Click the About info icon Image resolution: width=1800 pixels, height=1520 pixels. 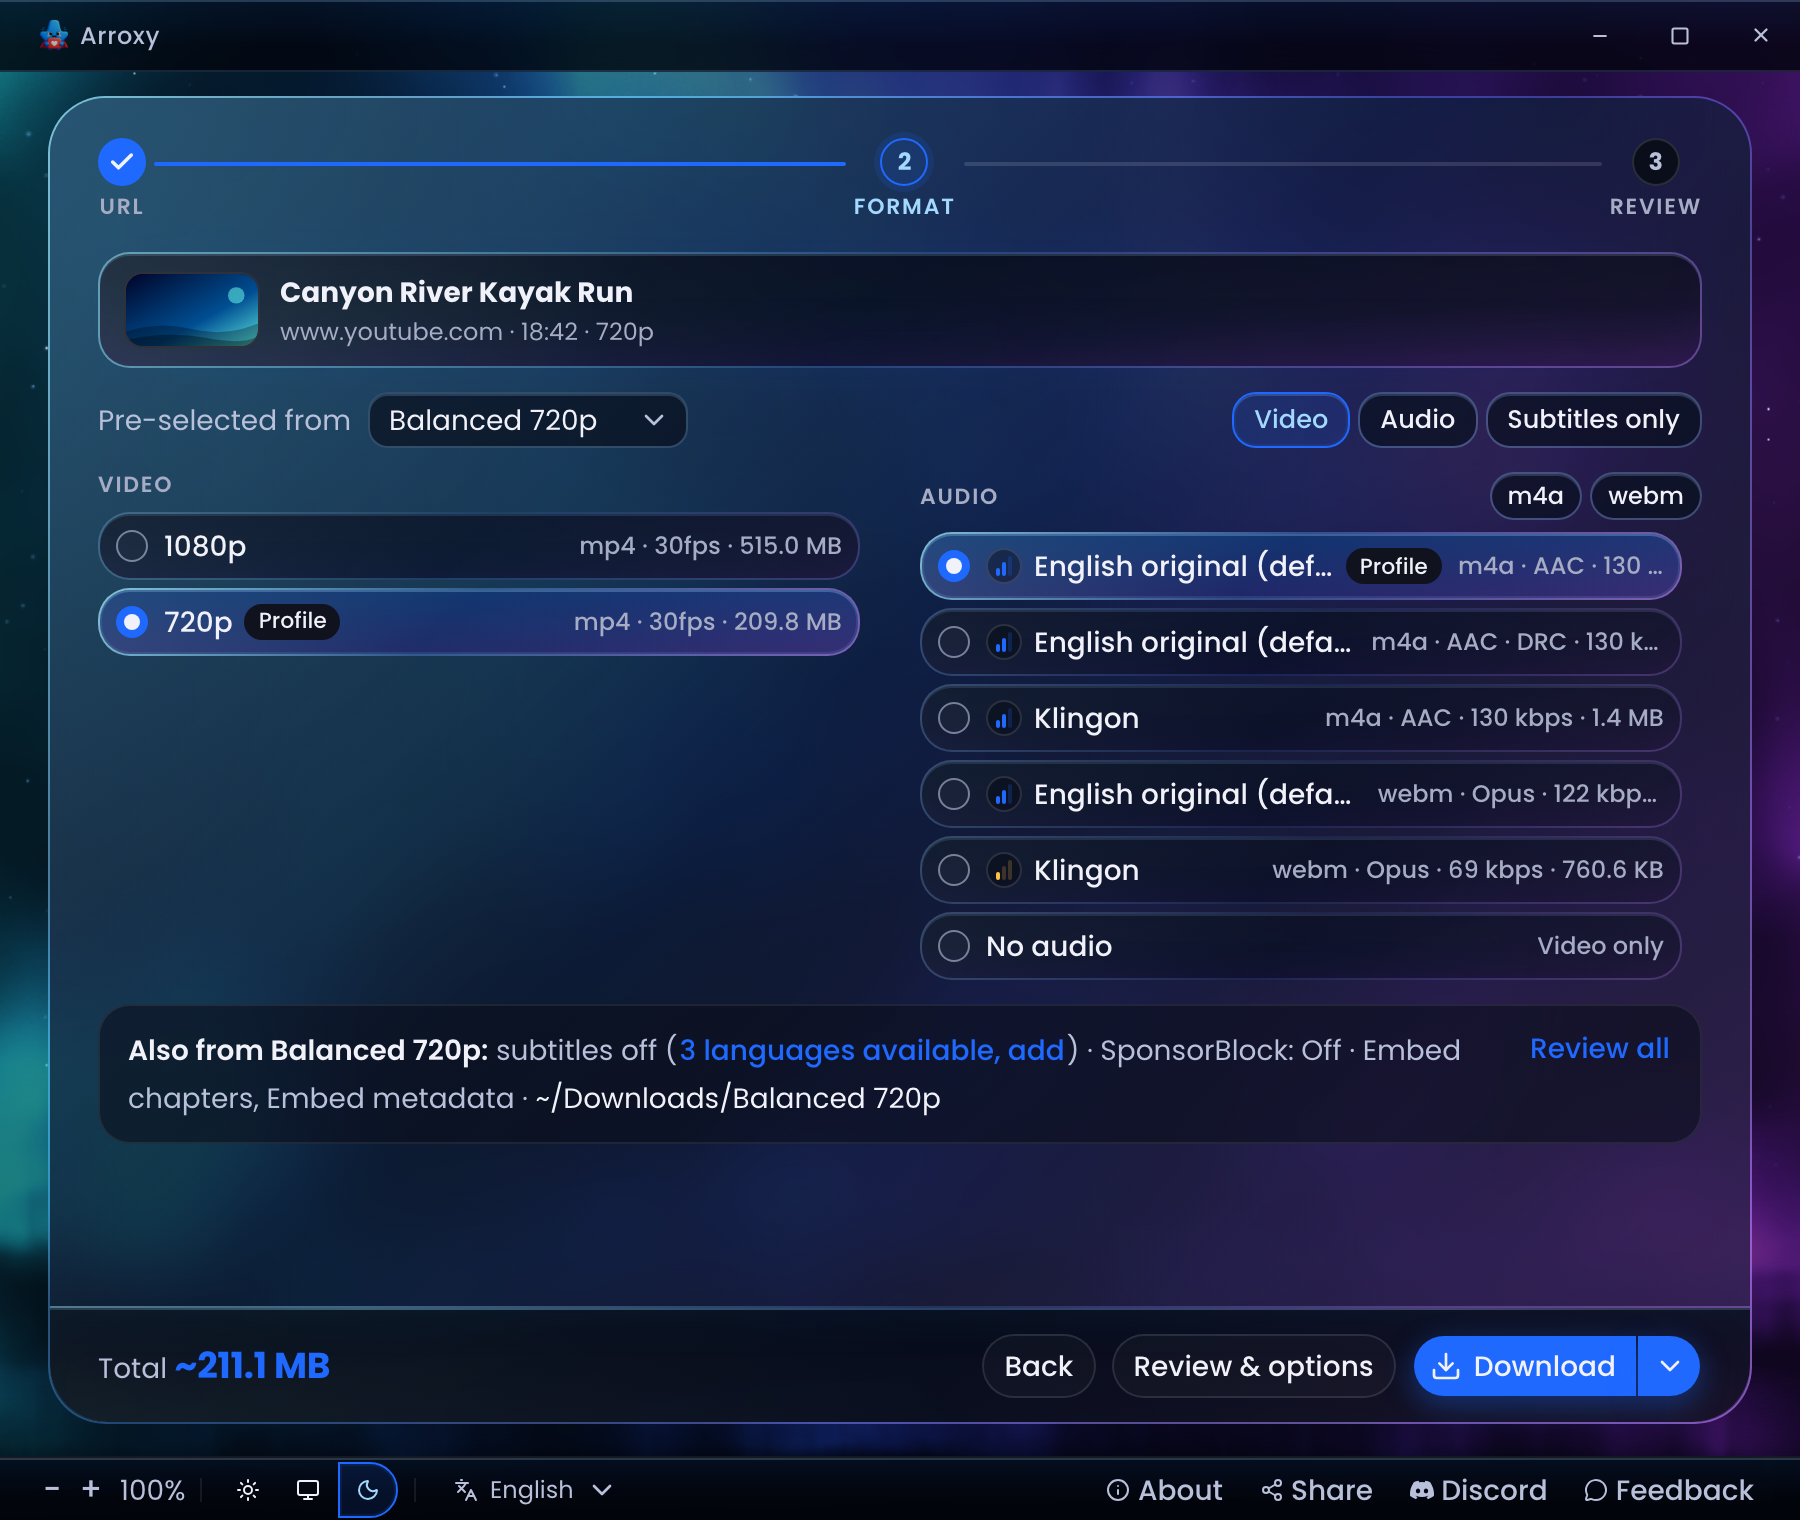click(x=1118, y=1491)
